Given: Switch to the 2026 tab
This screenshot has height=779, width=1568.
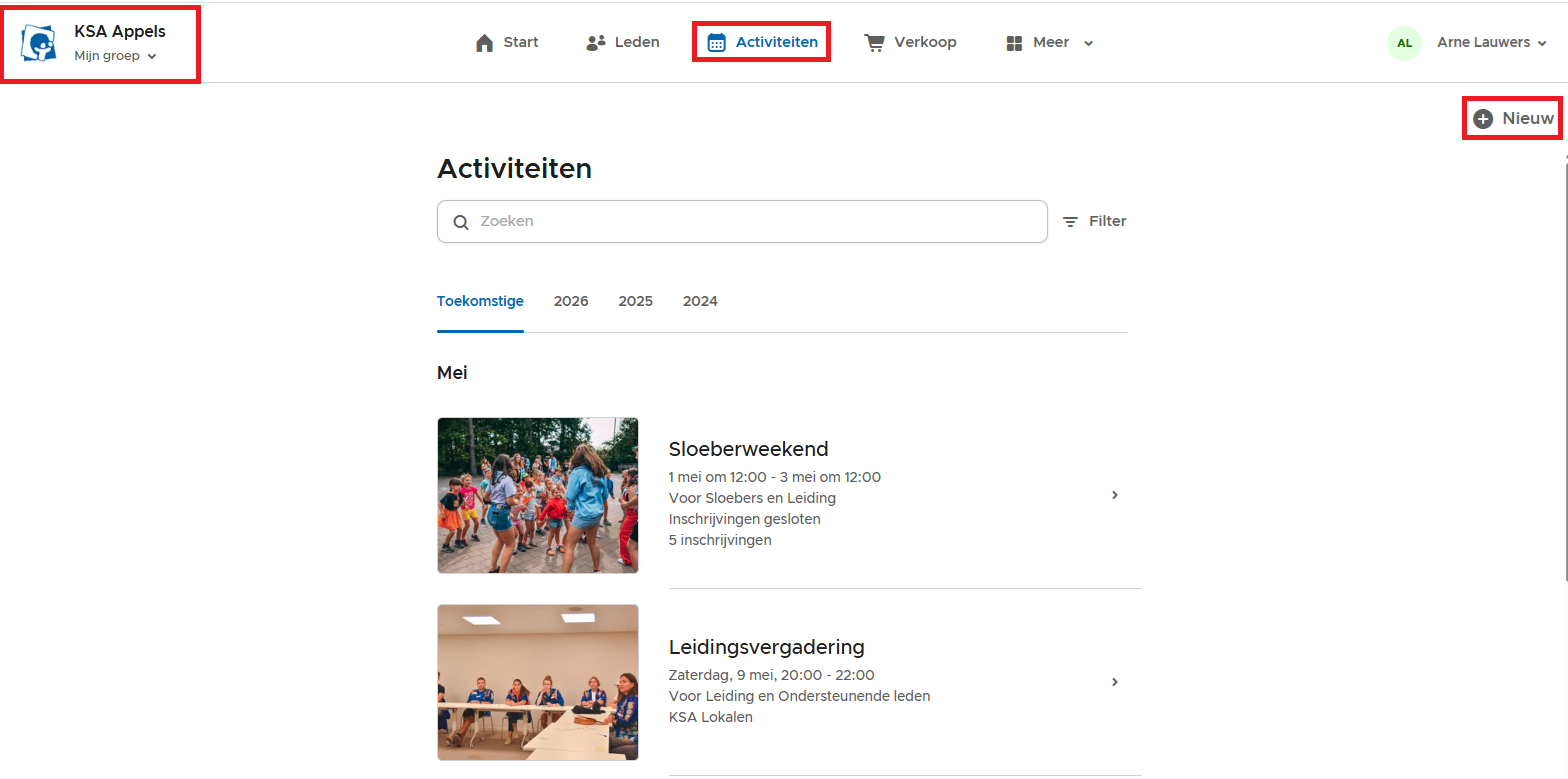Looking at the screenshot, I should tap(571, 302).
